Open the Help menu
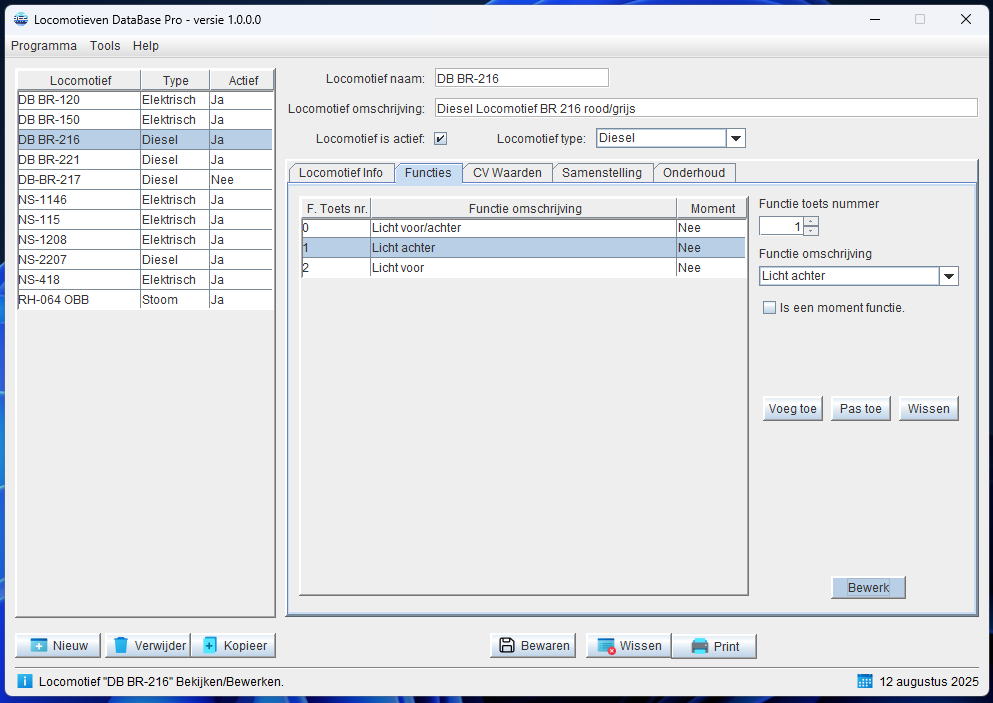The width and height of the screenshot is (993, 703). click(146, 46)
